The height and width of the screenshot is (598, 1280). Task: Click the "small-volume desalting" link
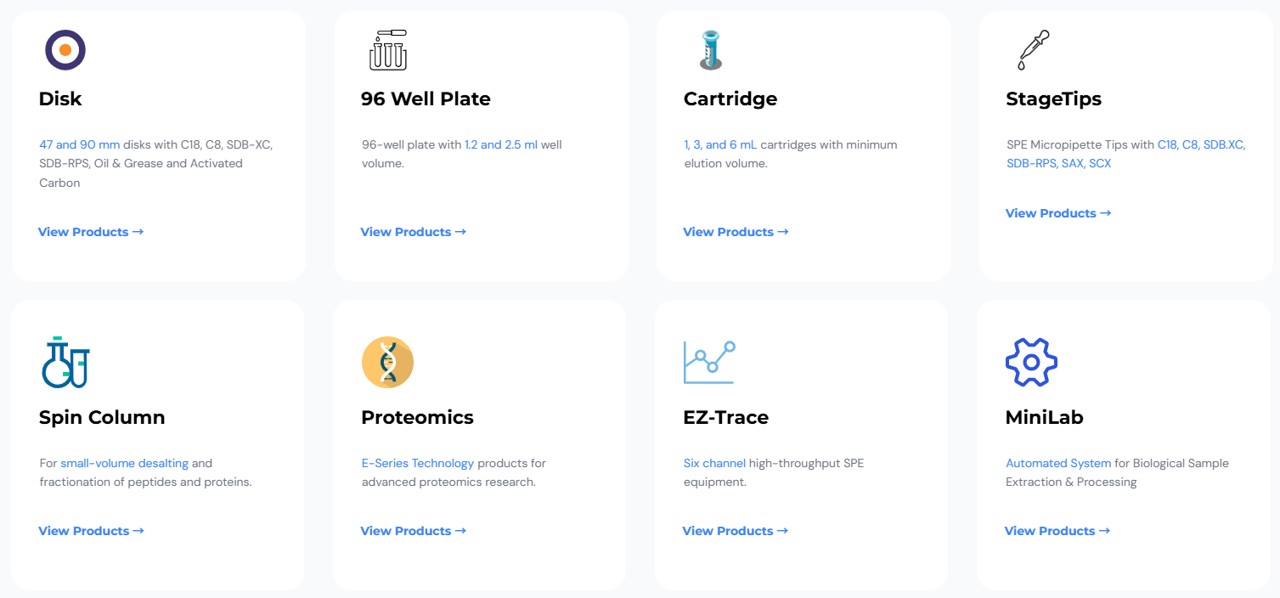tap(124, 464)
